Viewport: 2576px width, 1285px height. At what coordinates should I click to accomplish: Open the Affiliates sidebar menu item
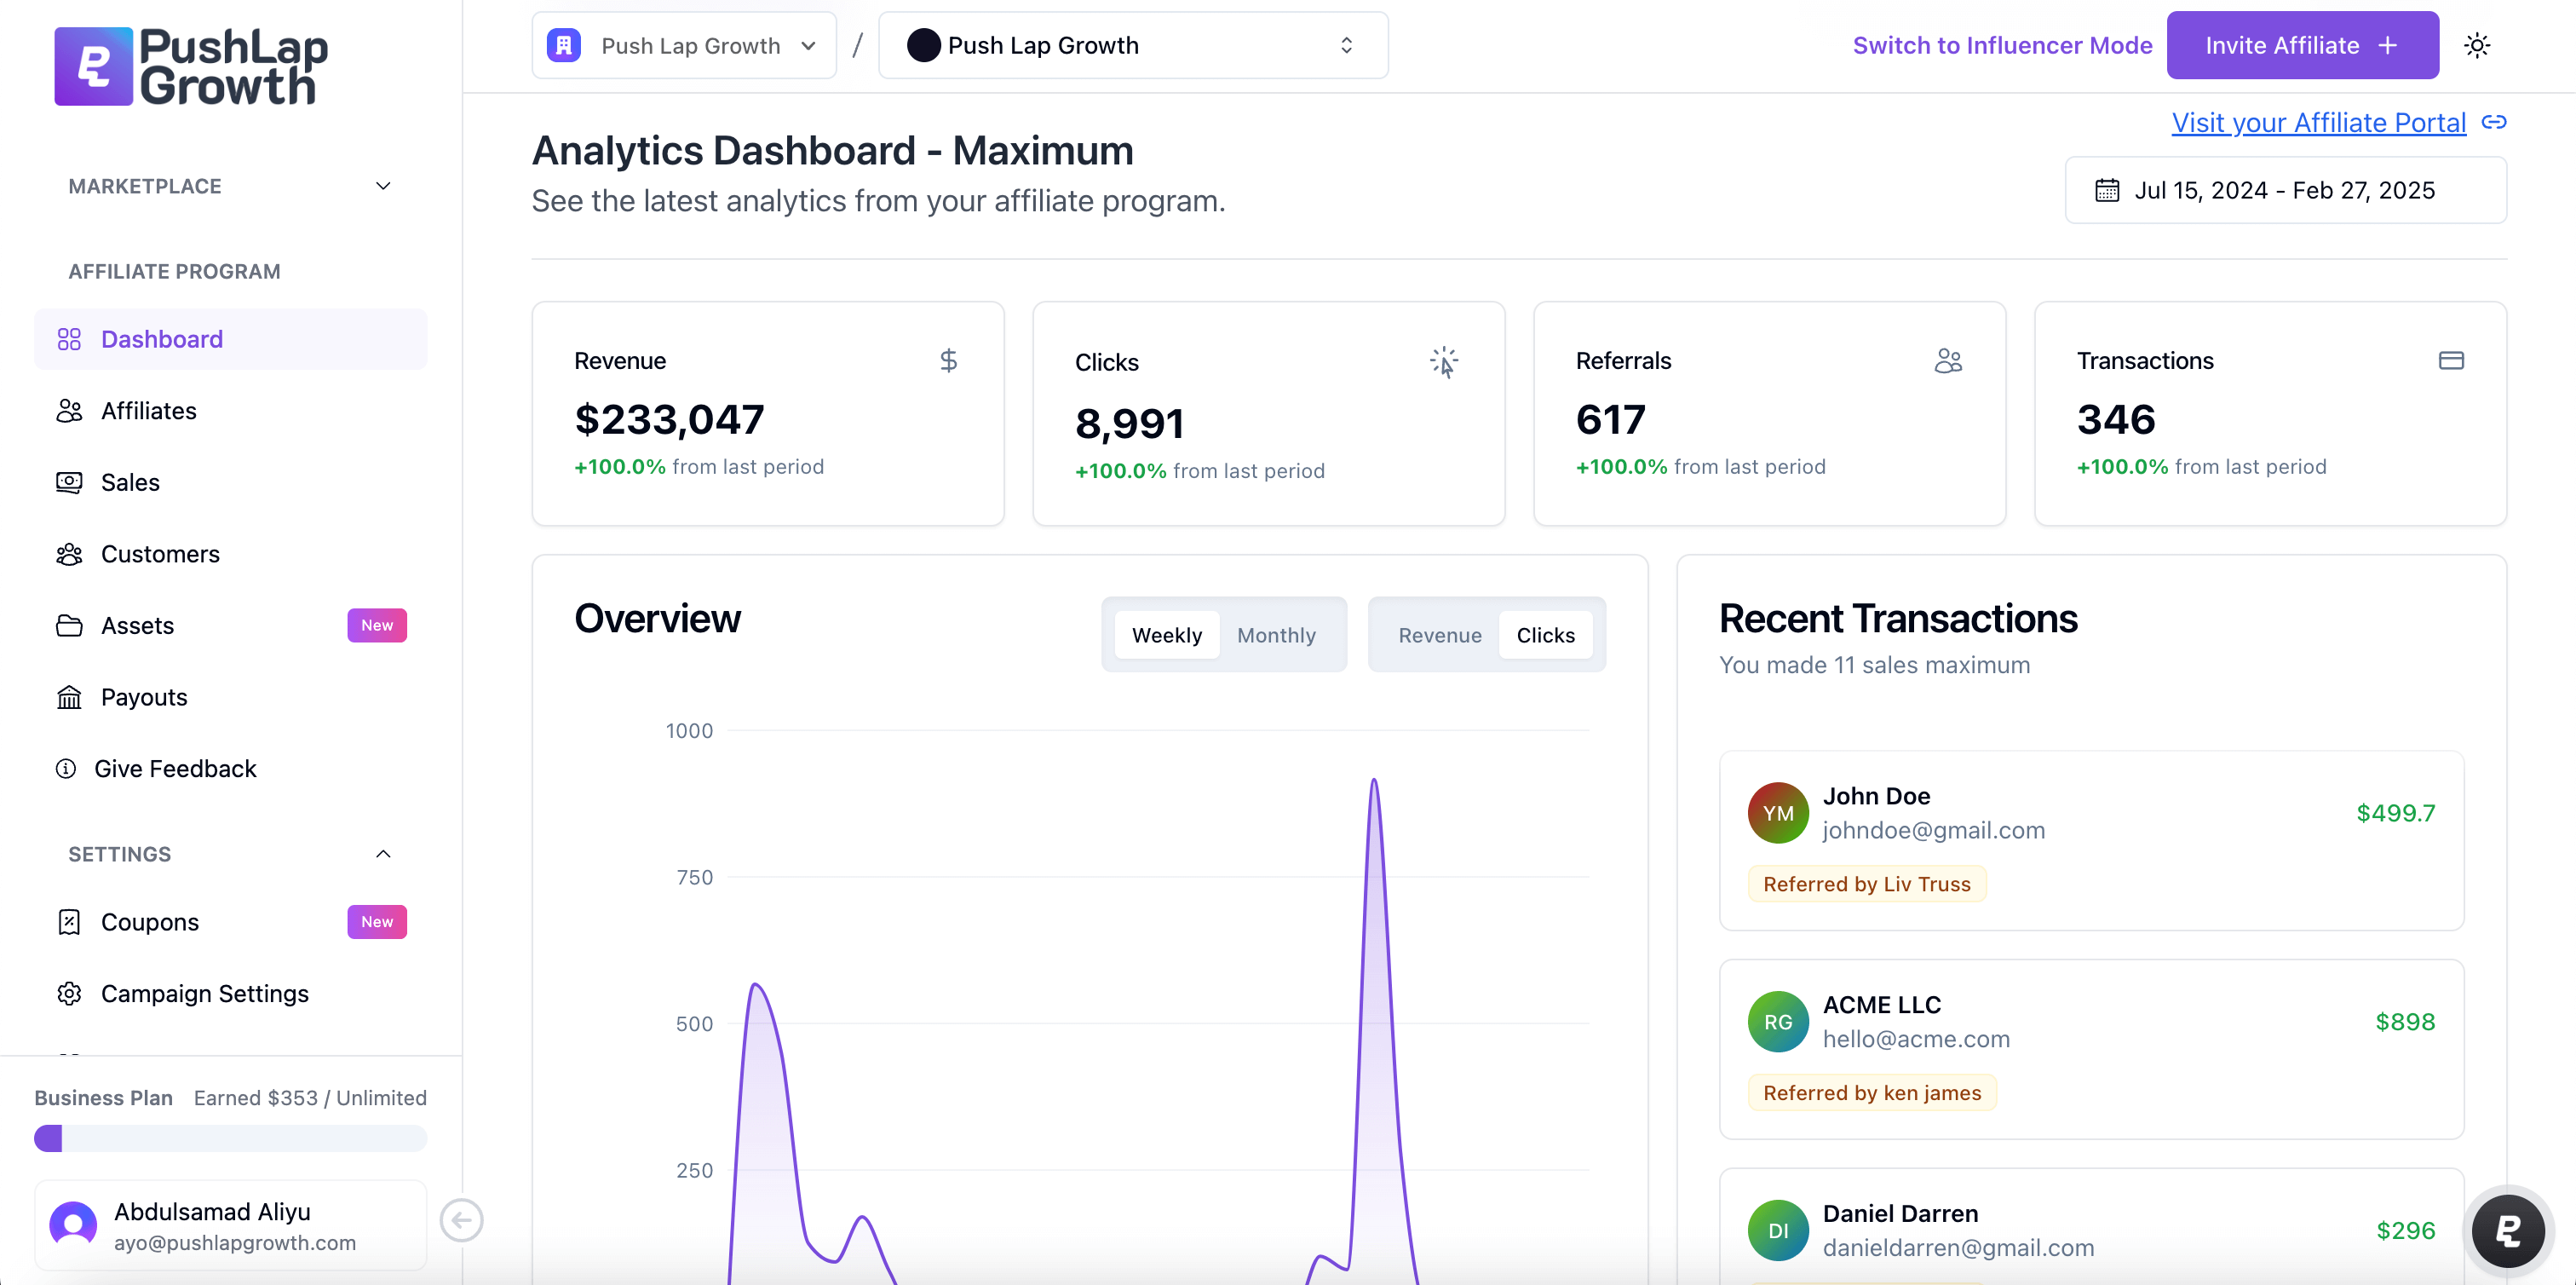coord(148,411)
